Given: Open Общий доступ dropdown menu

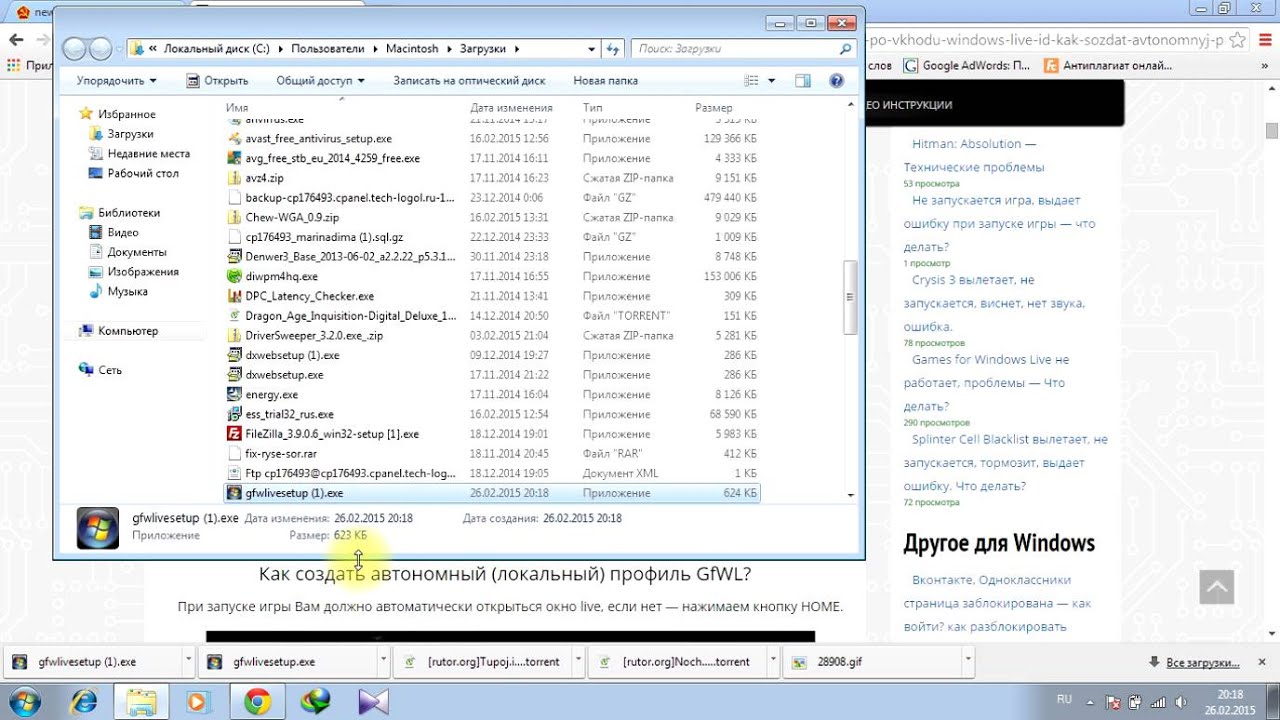Looking at the screenshot, I should click(321, 81).
